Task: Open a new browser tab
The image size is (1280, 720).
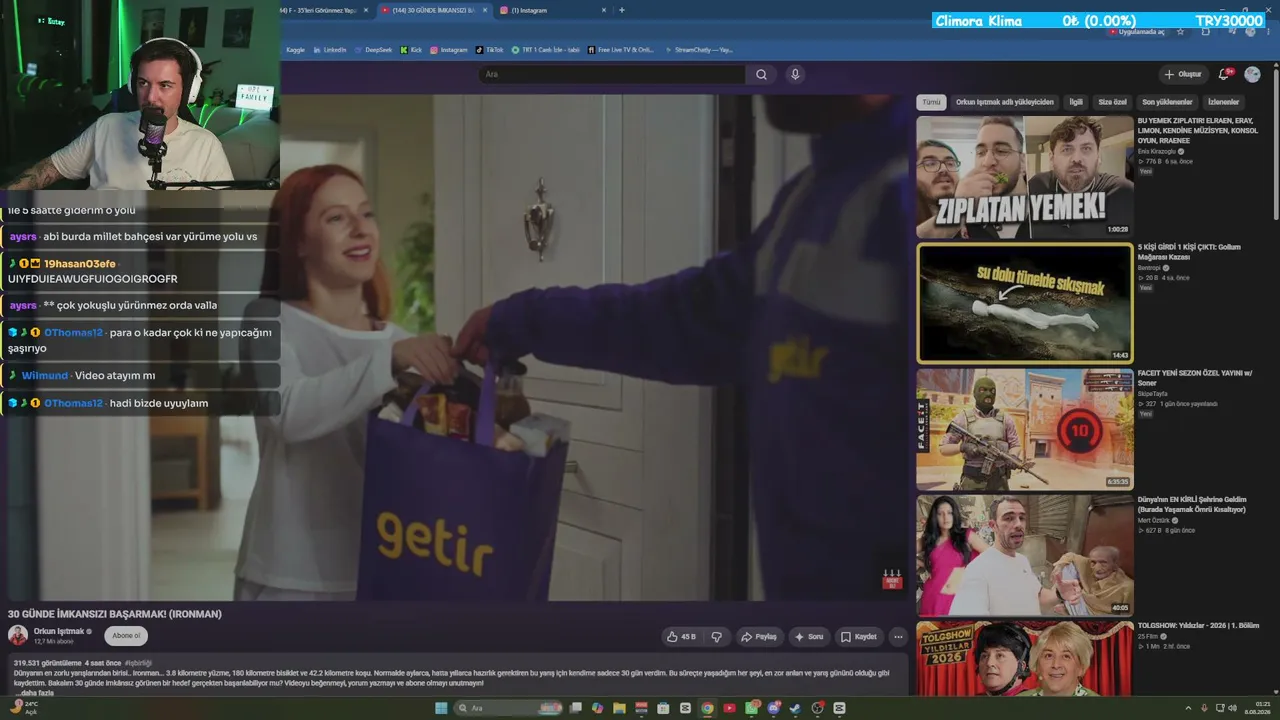Action: pyautogui.click(x=622, y=10)
